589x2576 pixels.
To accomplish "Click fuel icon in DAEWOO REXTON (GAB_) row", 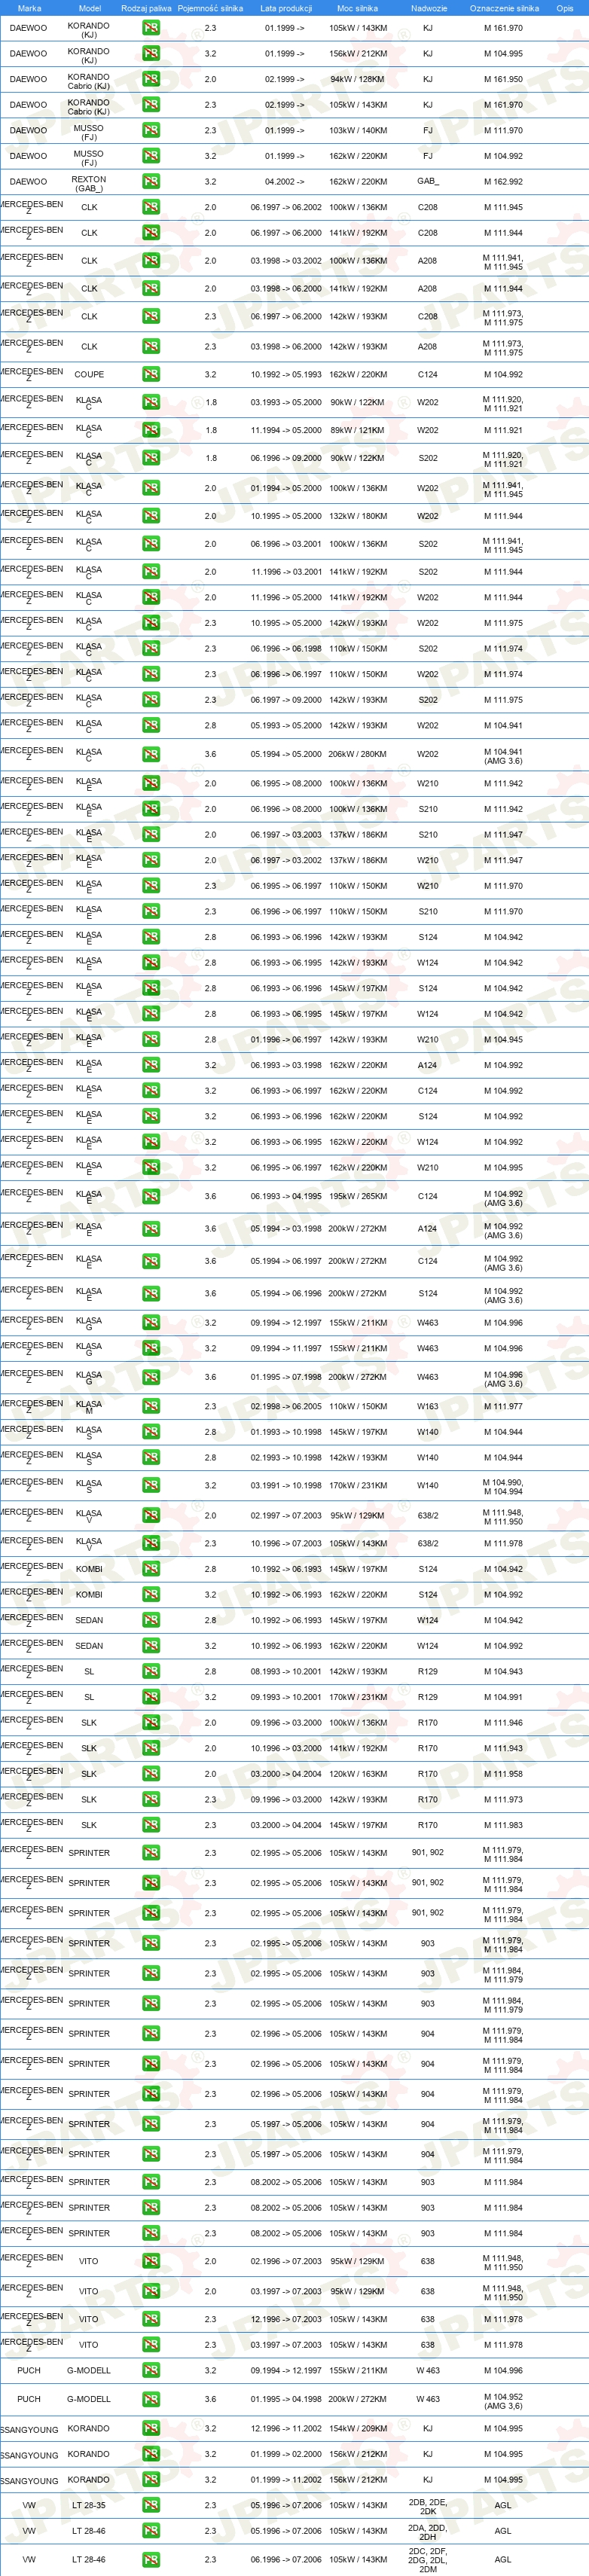I will click(x=151, y=182).
